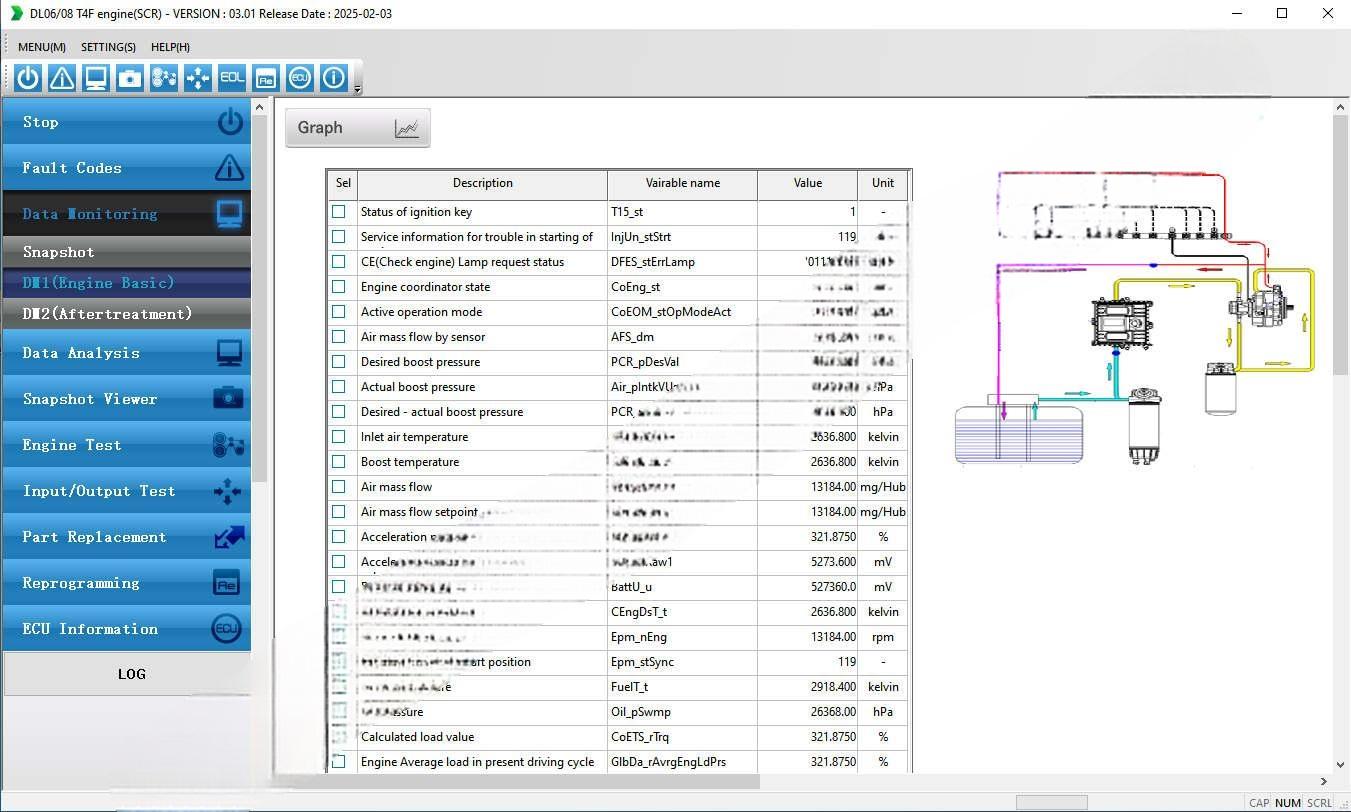Collapse the Data Monitoring sidebar section

[126, 214]
